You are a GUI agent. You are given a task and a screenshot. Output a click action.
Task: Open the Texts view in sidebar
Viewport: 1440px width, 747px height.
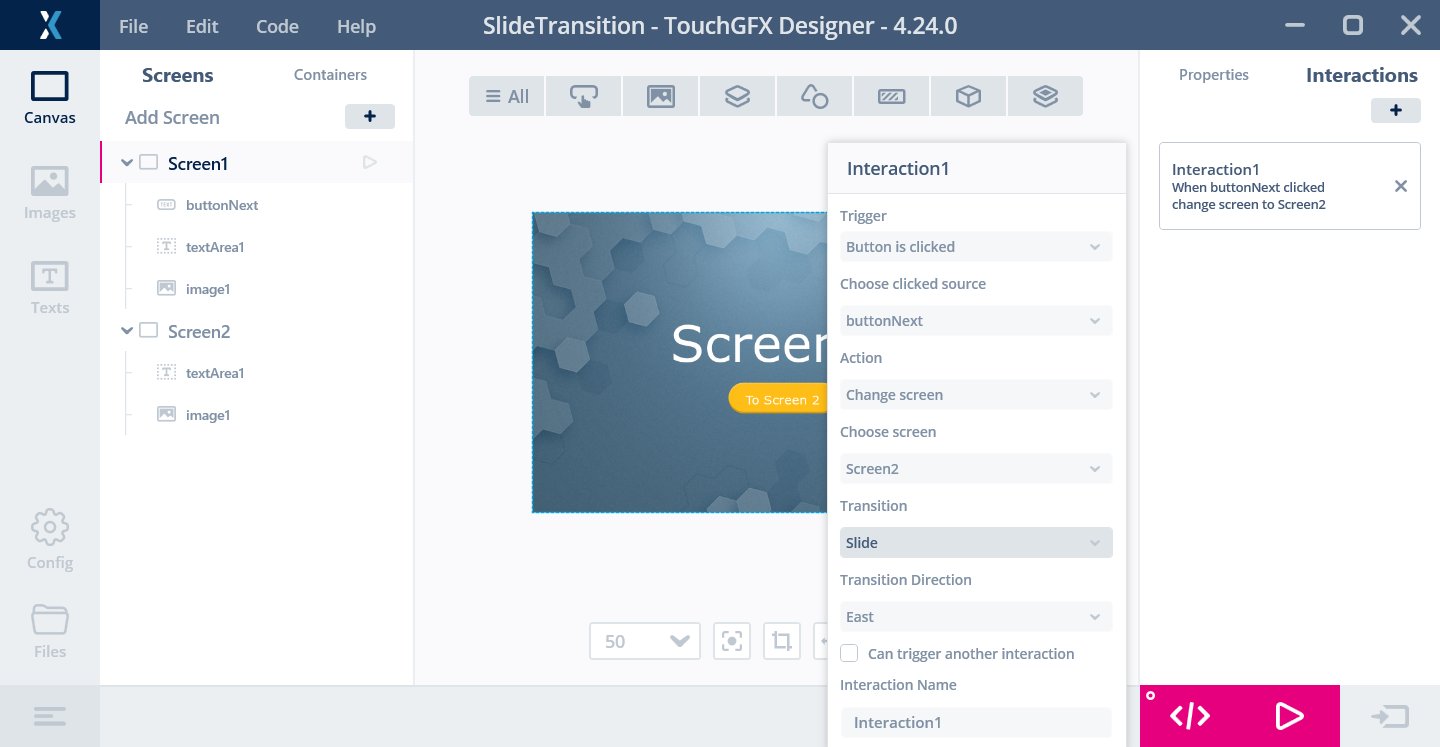tap(49, 288)
